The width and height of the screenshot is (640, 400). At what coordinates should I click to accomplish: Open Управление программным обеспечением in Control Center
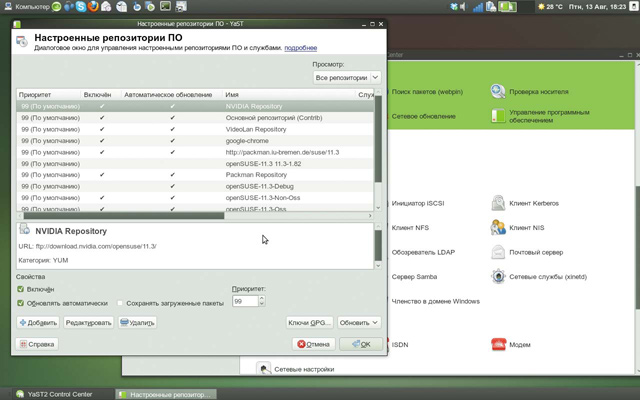[x=540, y=116]
